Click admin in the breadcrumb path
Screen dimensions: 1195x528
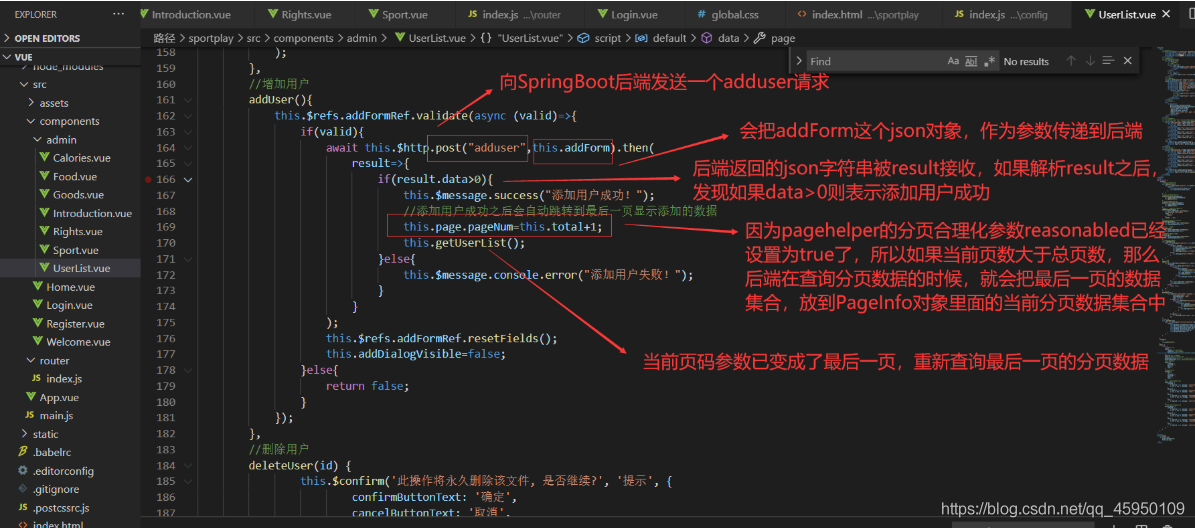click(x=363, y=38)
